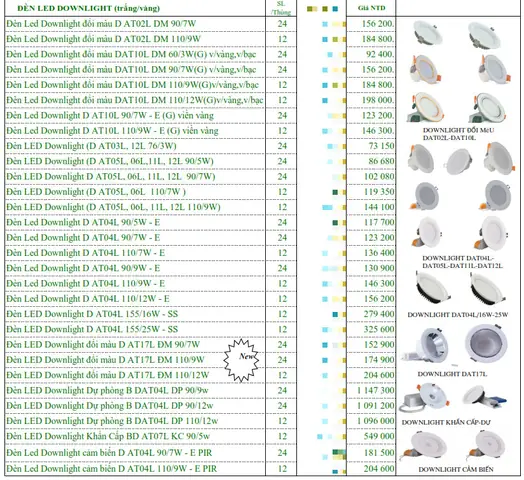Select row 'D AT02L DM 110/9W'
The image size is (524, 480).
[103, 39]
